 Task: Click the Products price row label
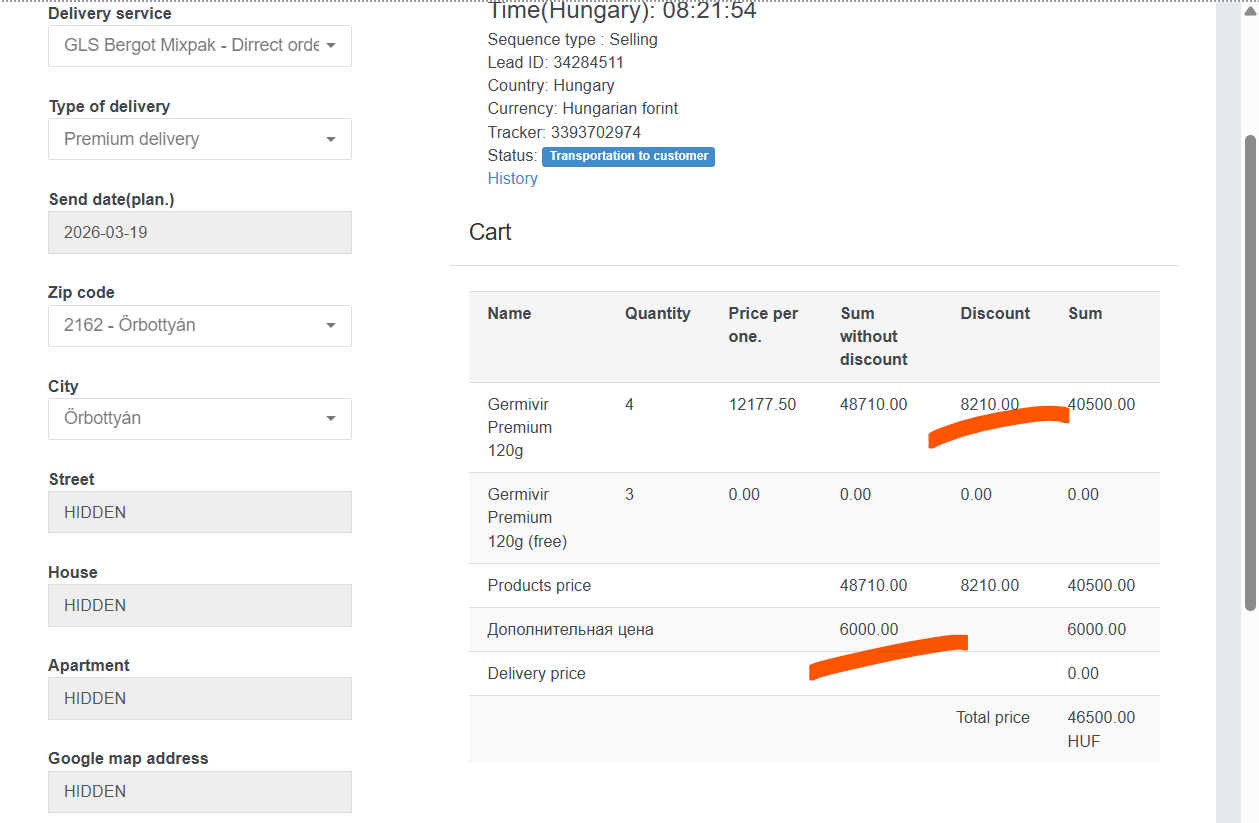539,585
